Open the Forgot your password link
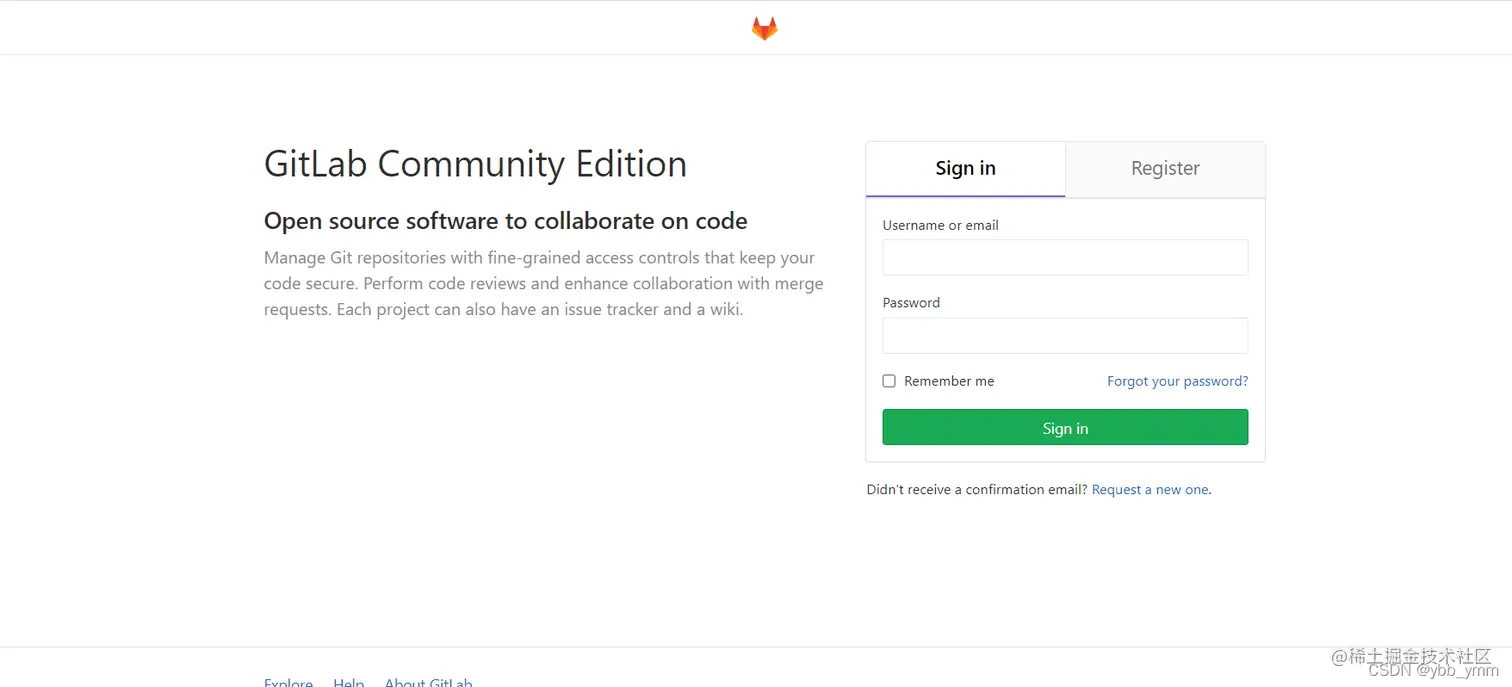Viewport: 1512px width, 687px height. tap(1177, 381)
